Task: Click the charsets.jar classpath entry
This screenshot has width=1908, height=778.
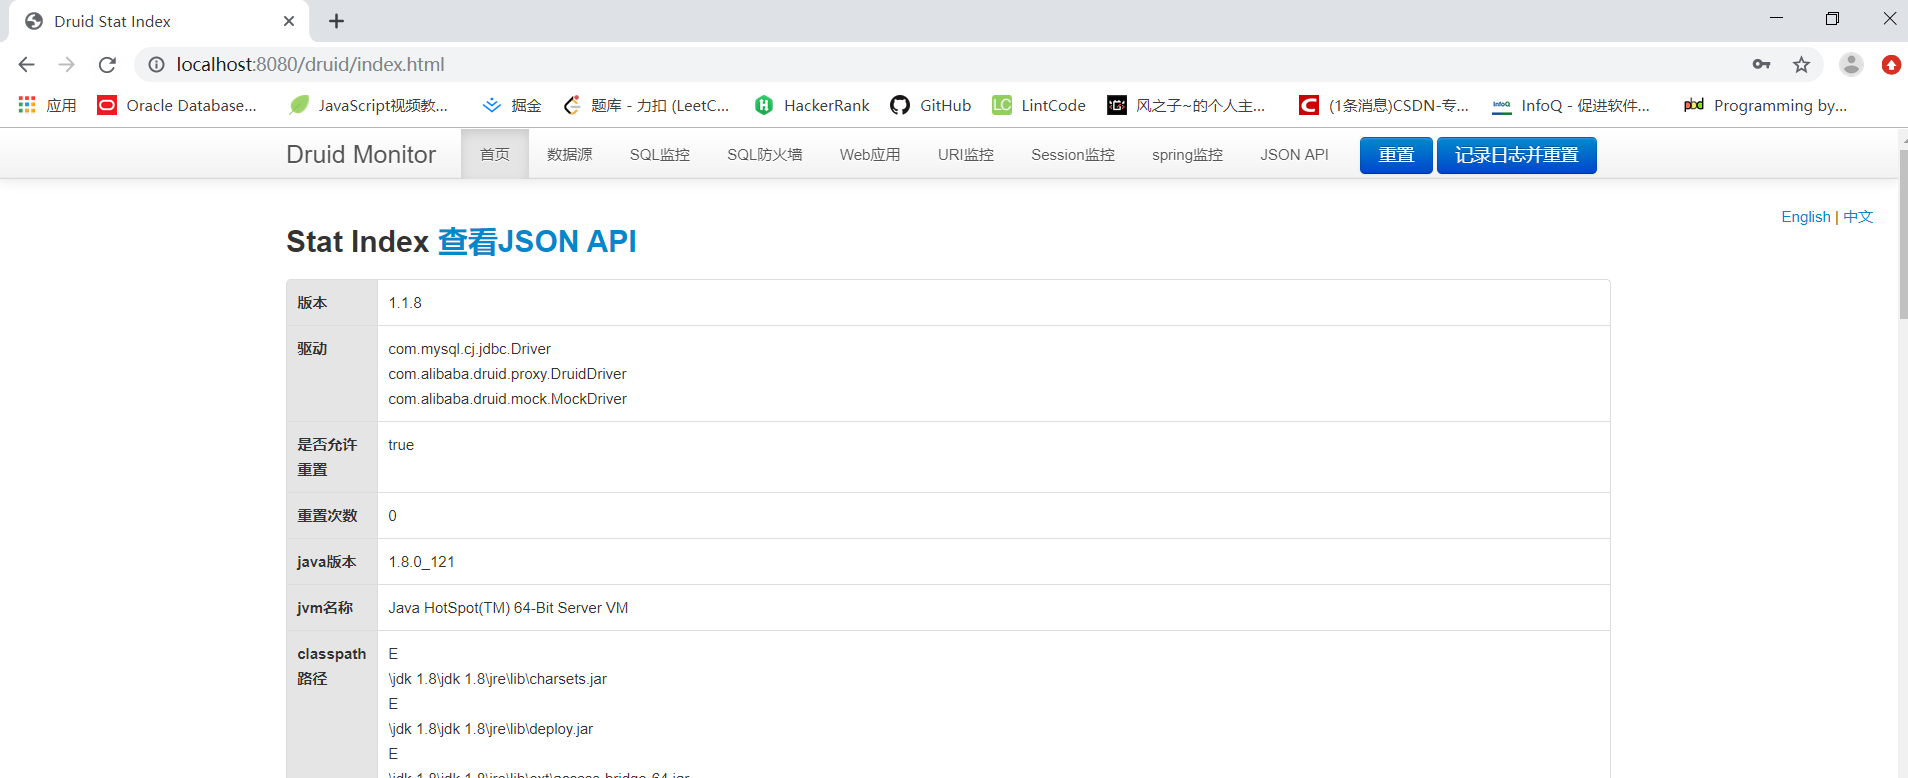Action: pos(498,679)
